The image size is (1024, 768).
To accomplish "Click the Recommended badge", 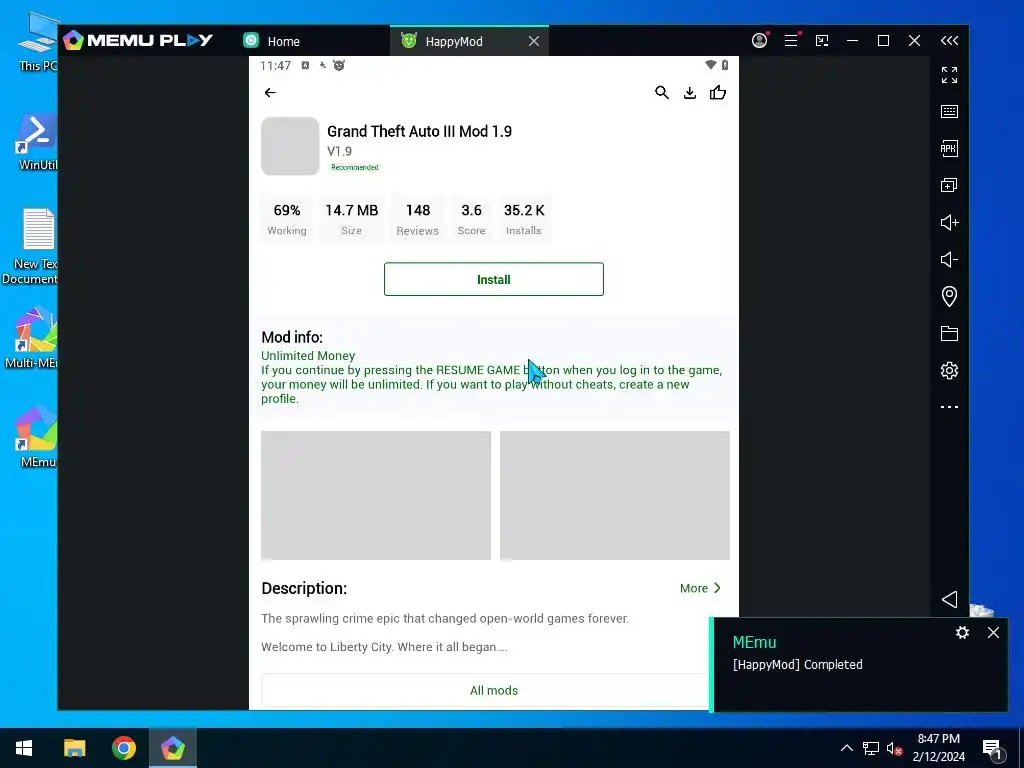I will click(355, 167).
